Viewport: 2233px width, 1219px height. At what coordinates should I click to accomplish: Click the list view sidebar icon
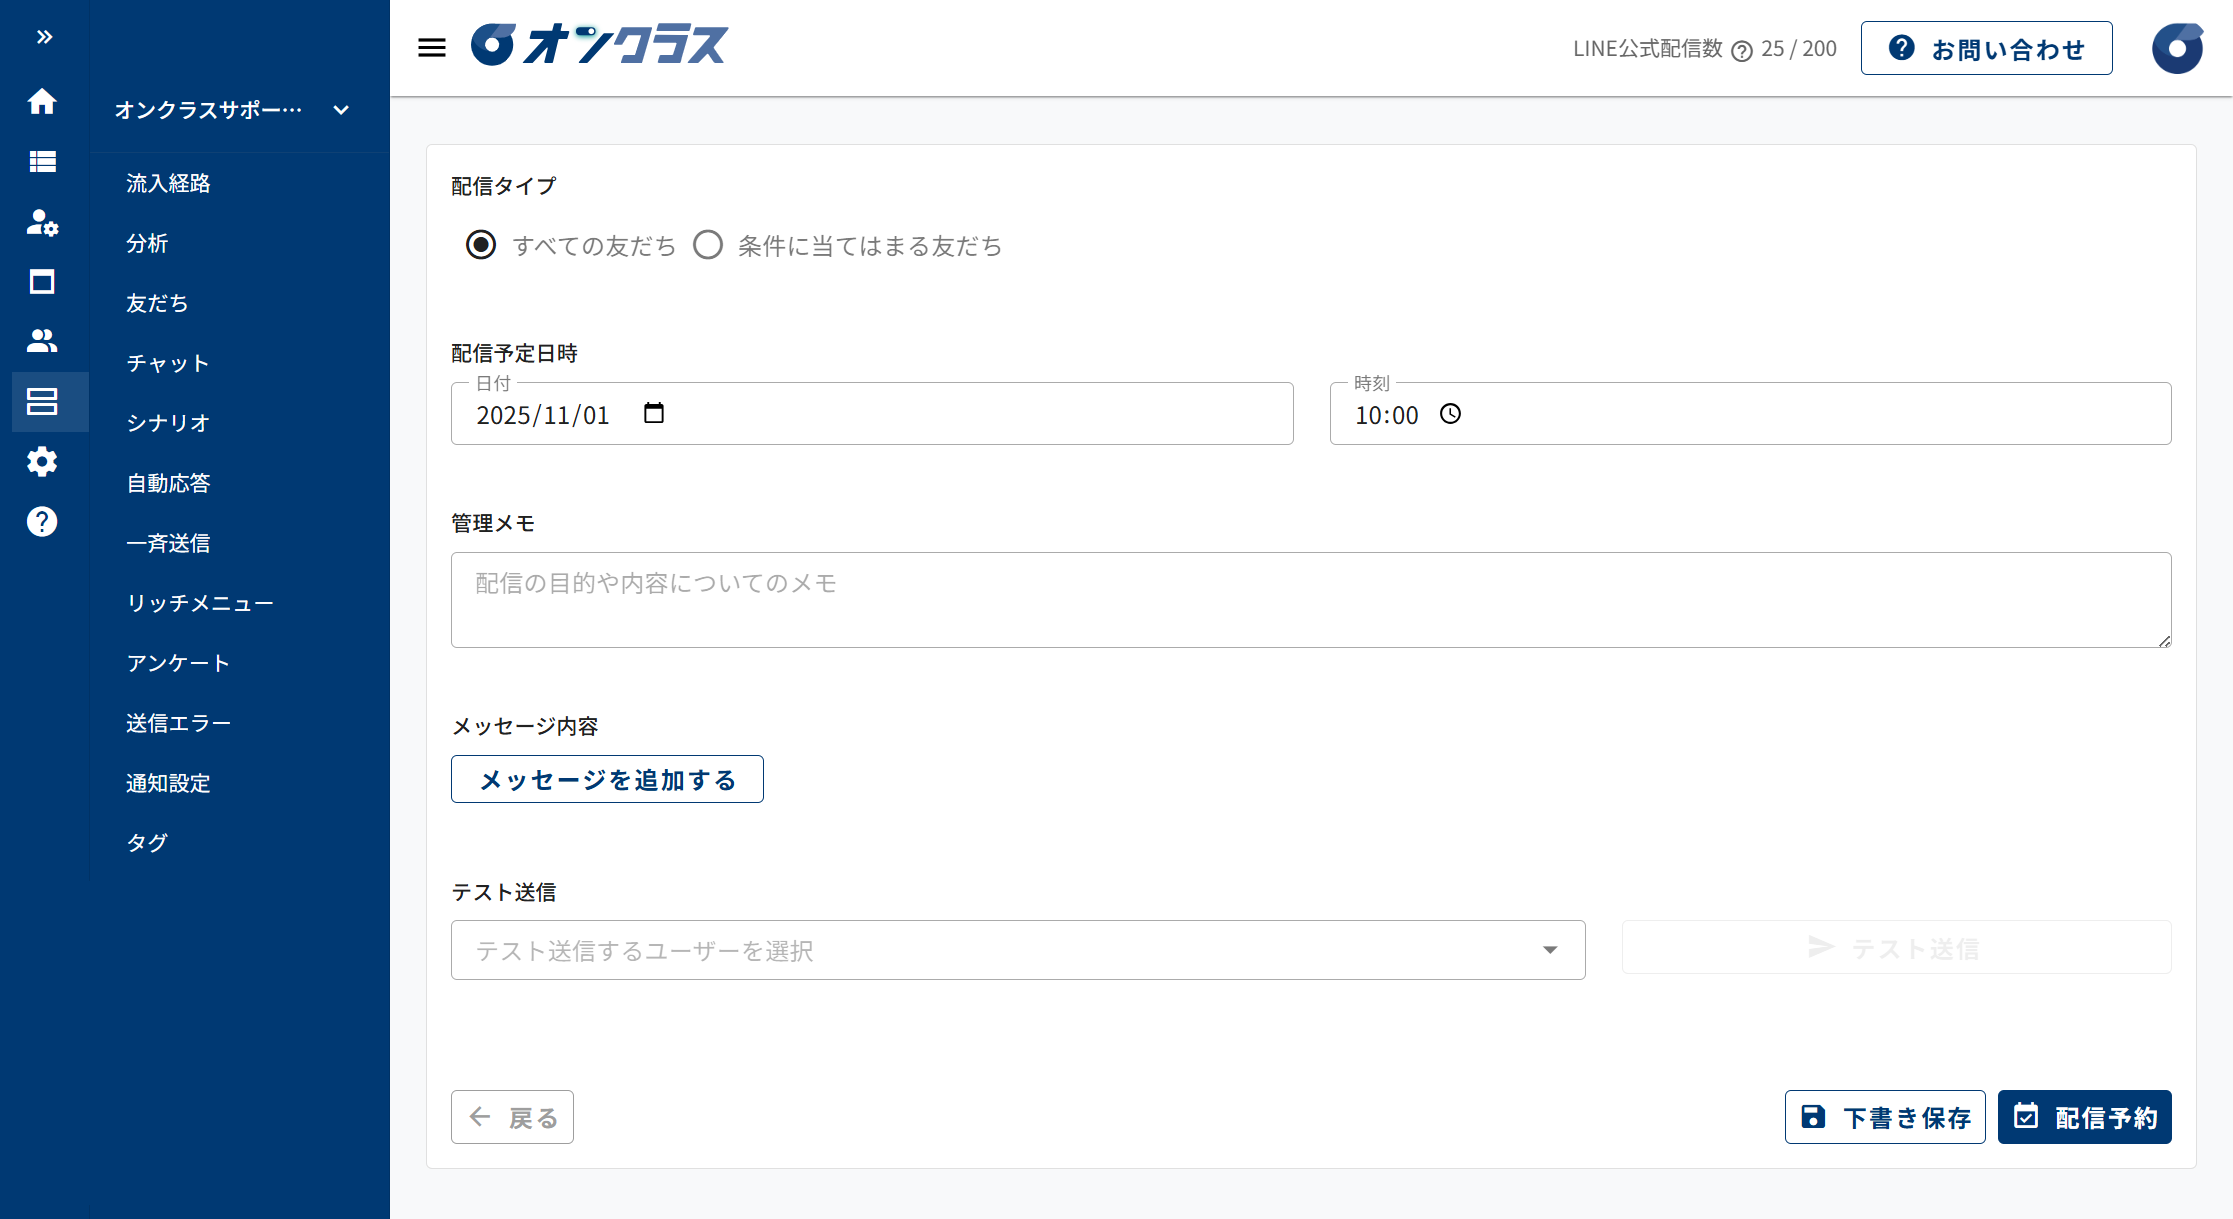[x=42, y=161]
